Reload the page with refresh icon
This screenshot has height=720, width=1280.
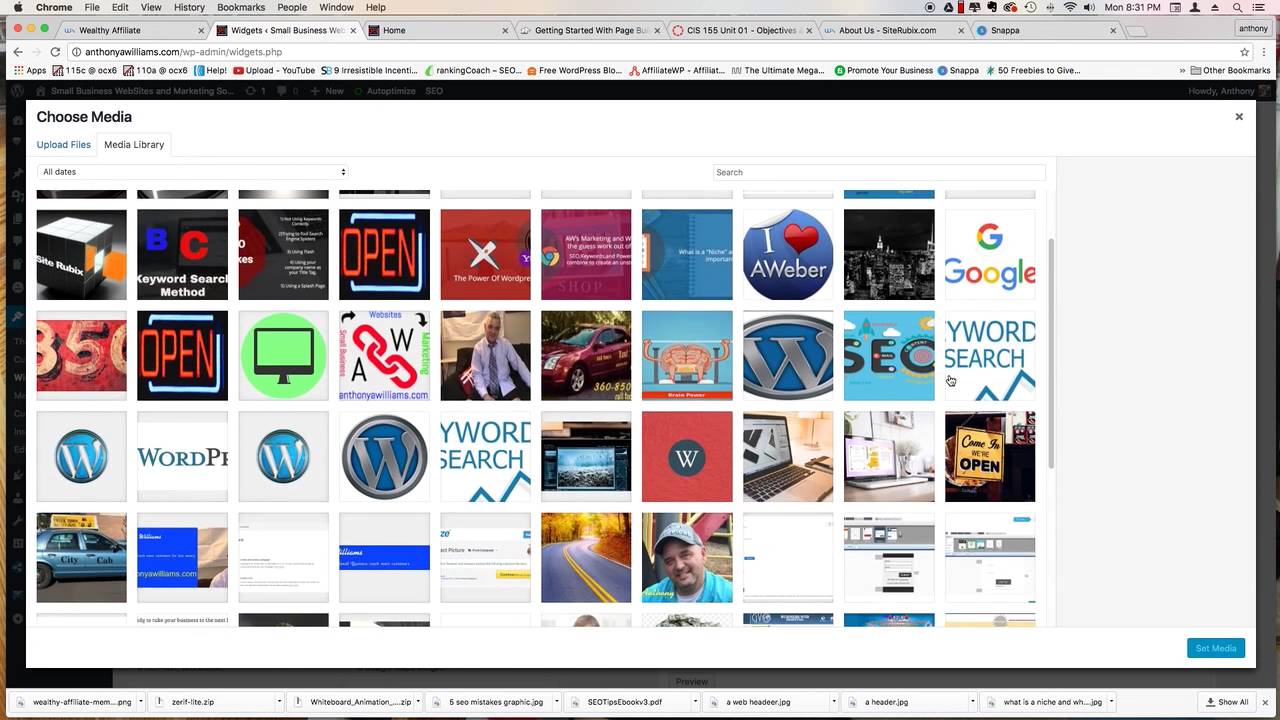coord(54,52)
